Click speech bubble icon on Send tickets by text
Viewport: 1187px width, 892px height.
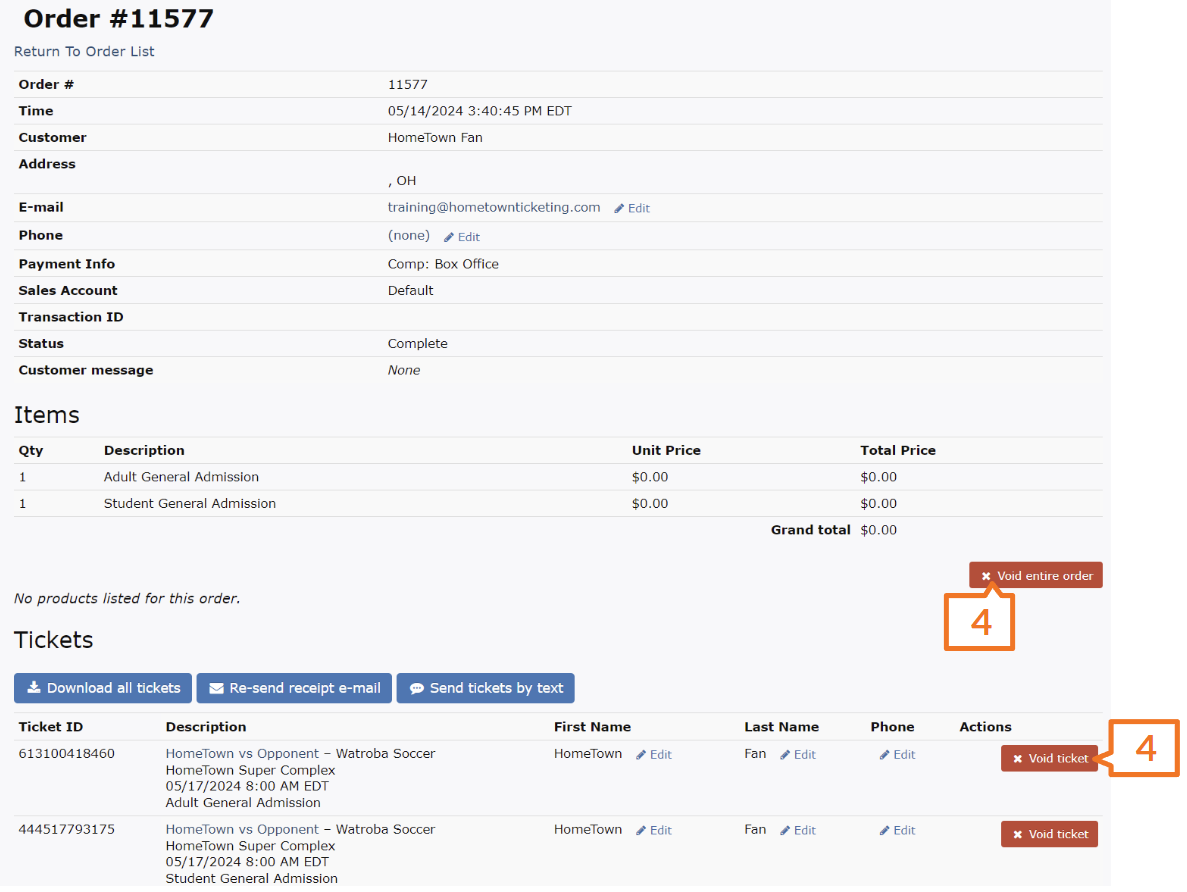(416, 688)
